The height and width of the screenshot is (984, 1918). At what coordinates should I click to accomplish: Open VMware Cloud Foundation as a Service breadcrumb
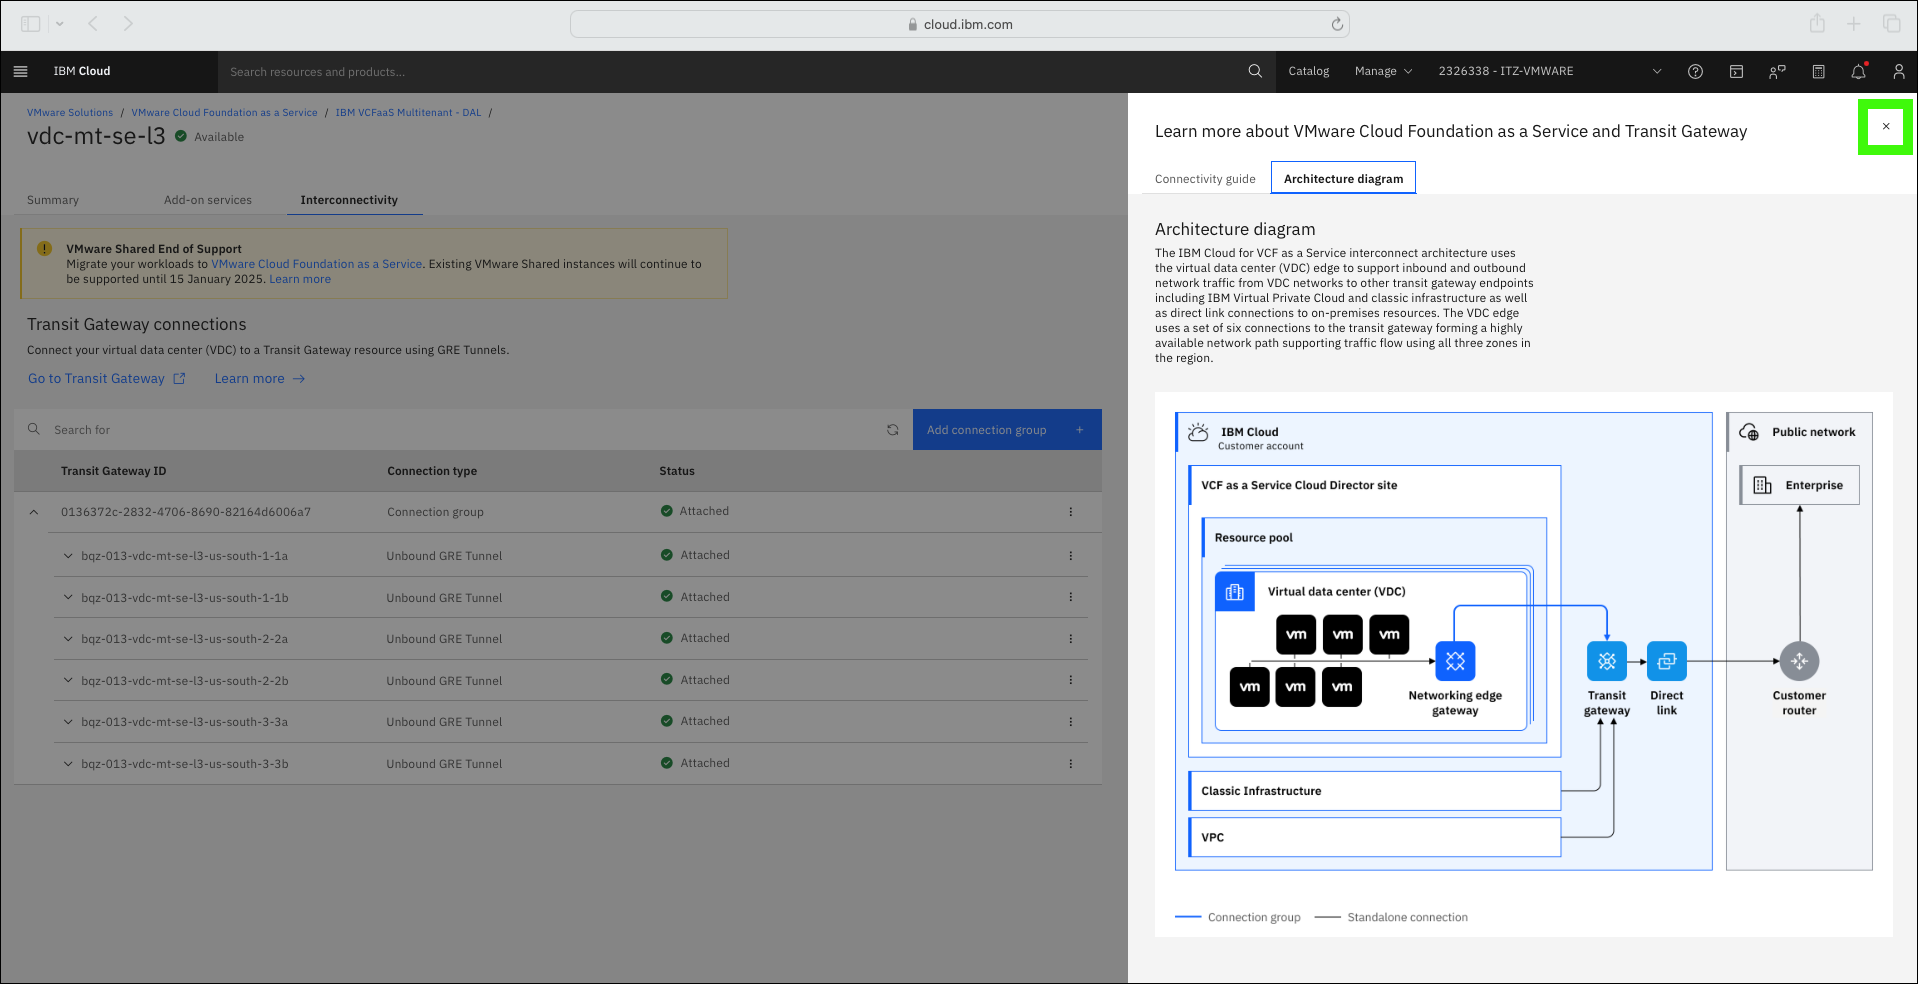pos(224,113)
